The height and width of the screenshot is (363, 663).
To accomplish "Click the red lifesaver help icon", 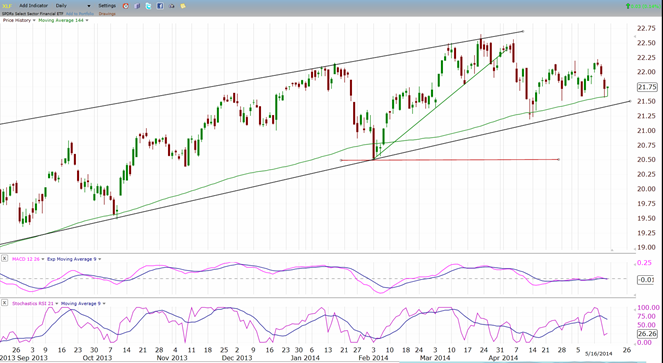I will pyautogui.click(x=126, y=6).
